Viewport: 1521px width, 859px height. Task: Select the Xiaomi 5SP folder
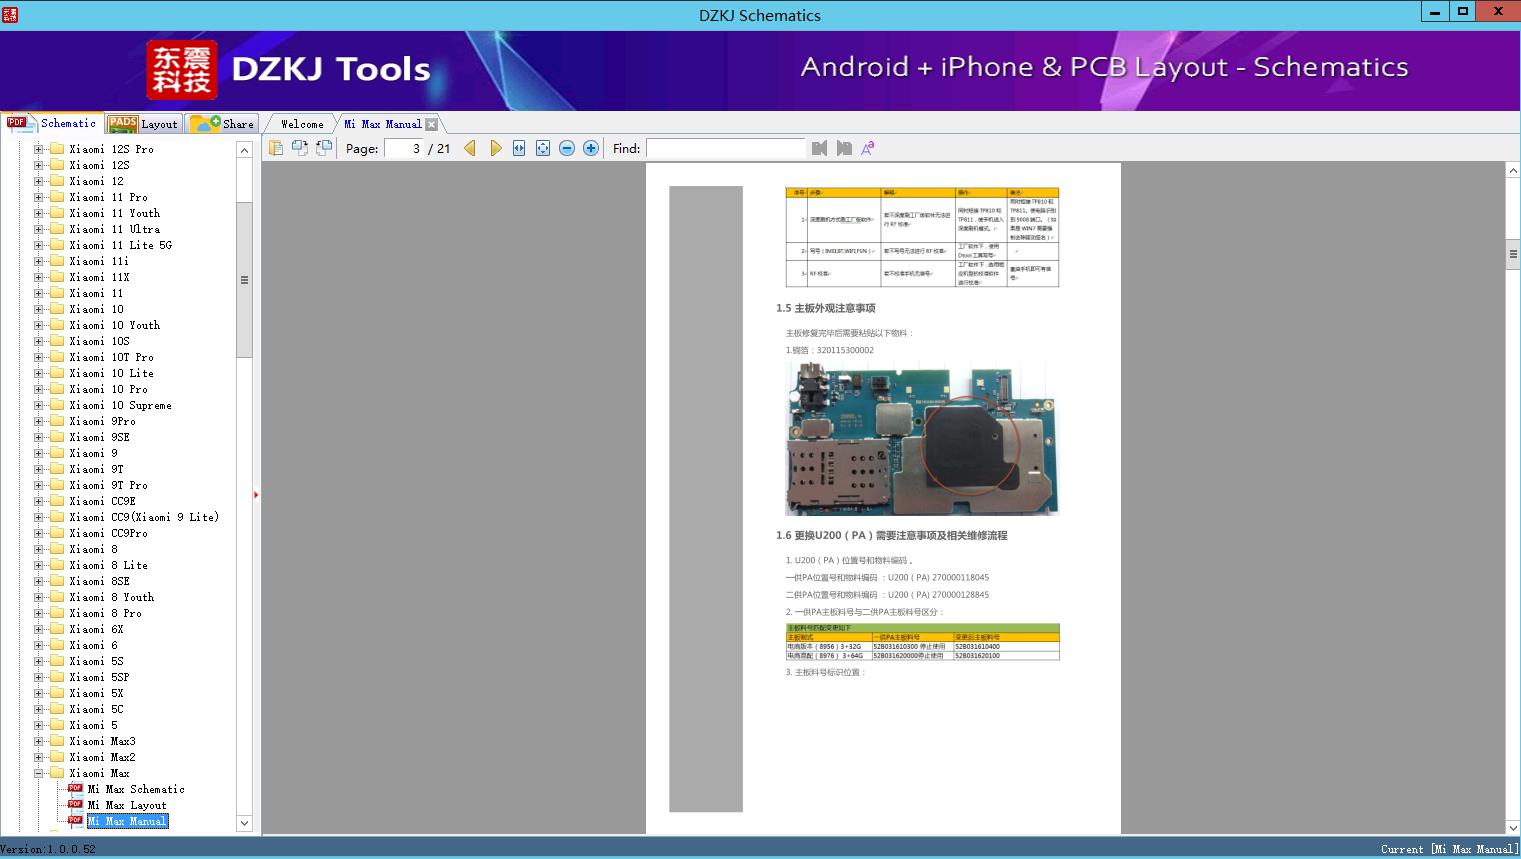pos(99,677)
